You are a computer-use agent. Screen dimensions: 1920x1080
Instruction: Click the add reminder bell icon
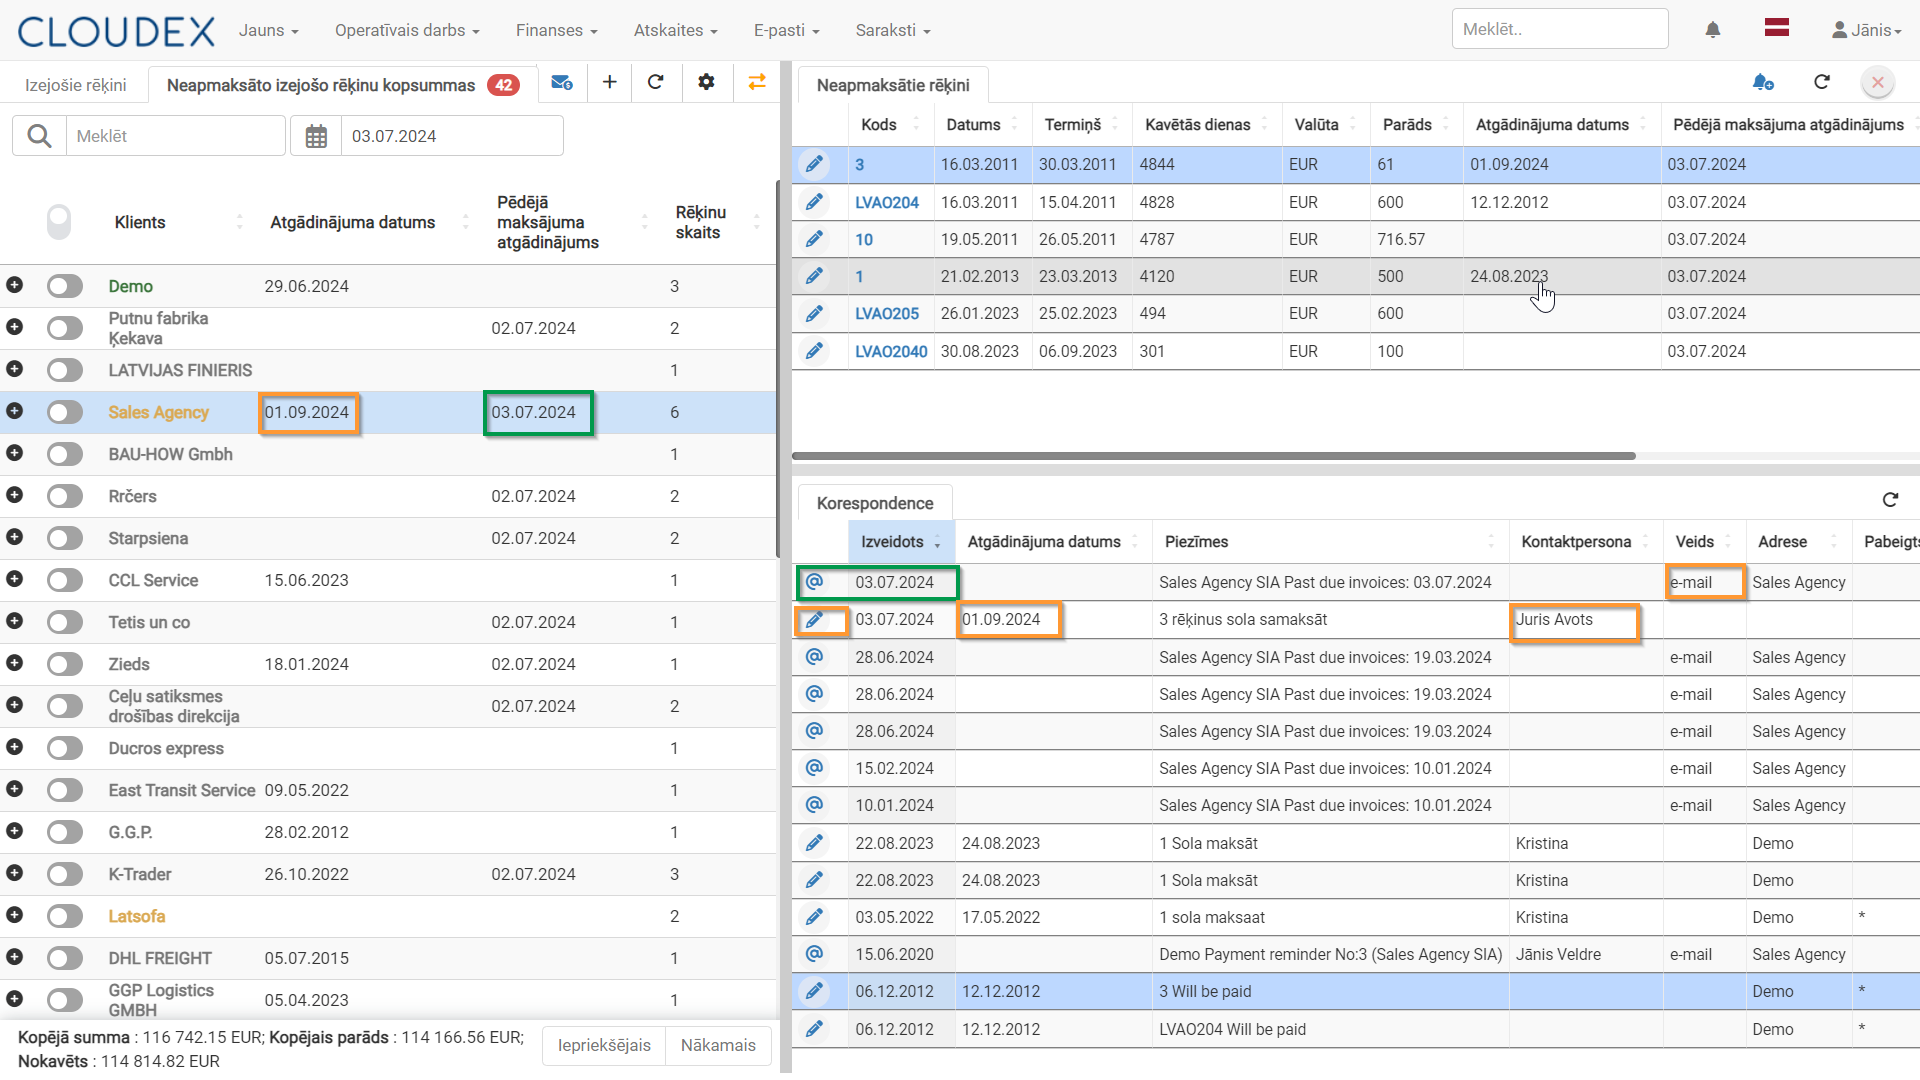pyautogui.click(x=1763, y=82)
